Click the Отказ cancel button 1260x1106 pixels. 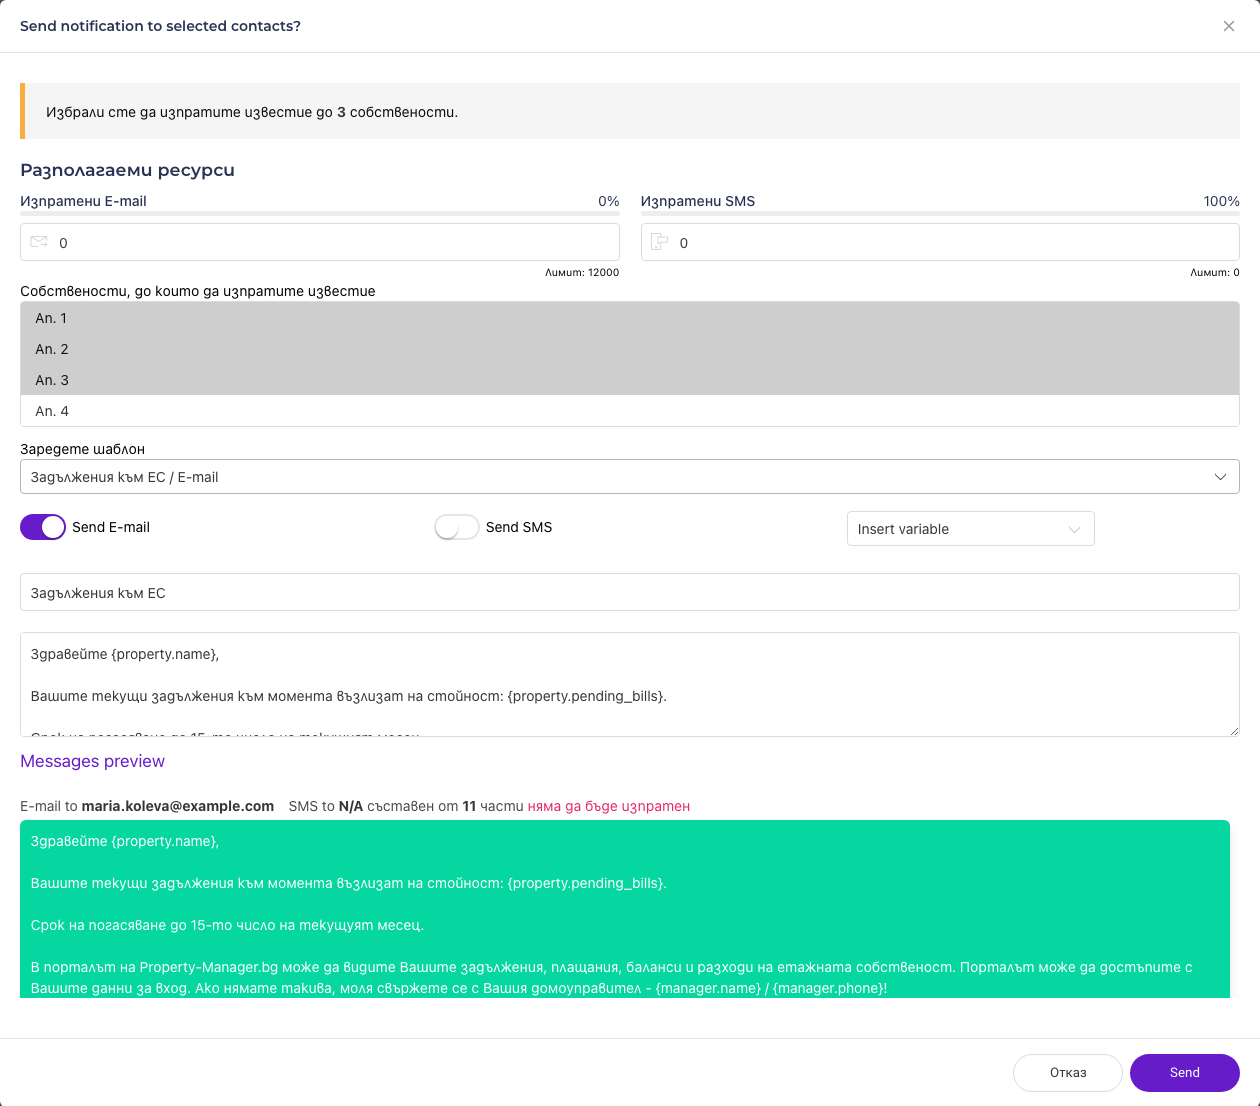1068,1073
